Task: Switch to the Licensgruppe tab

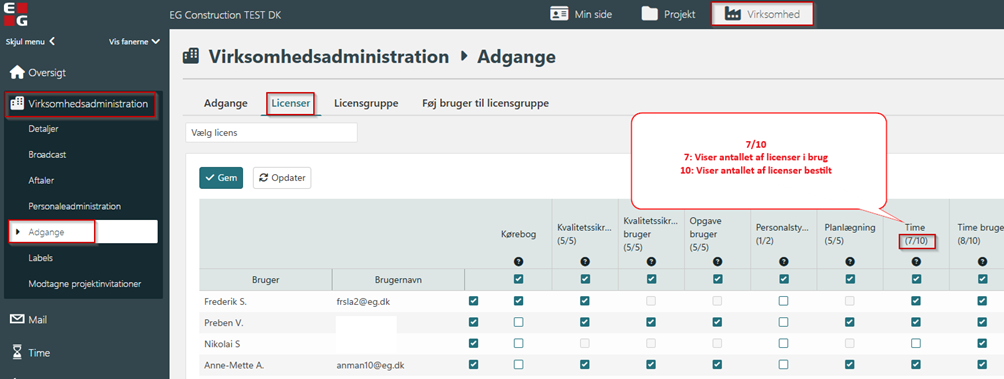Action: coord(366,103)
